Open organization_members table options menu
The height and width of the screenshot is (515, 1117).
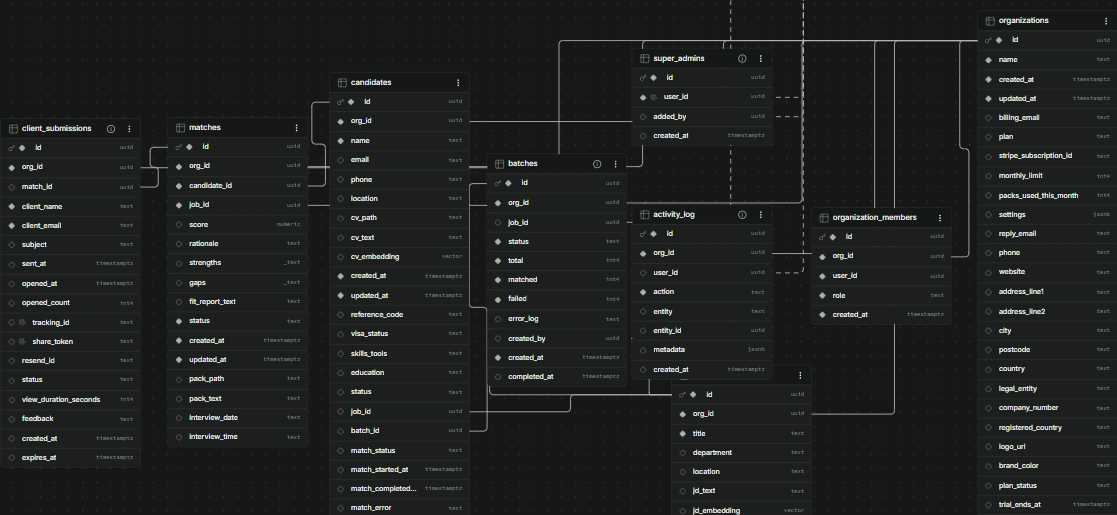click(940, 218)
